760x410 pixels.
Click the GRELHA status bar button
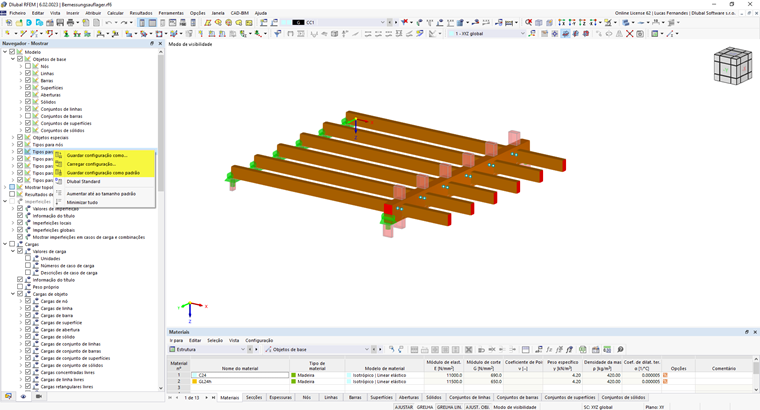(x=425, y=407)
